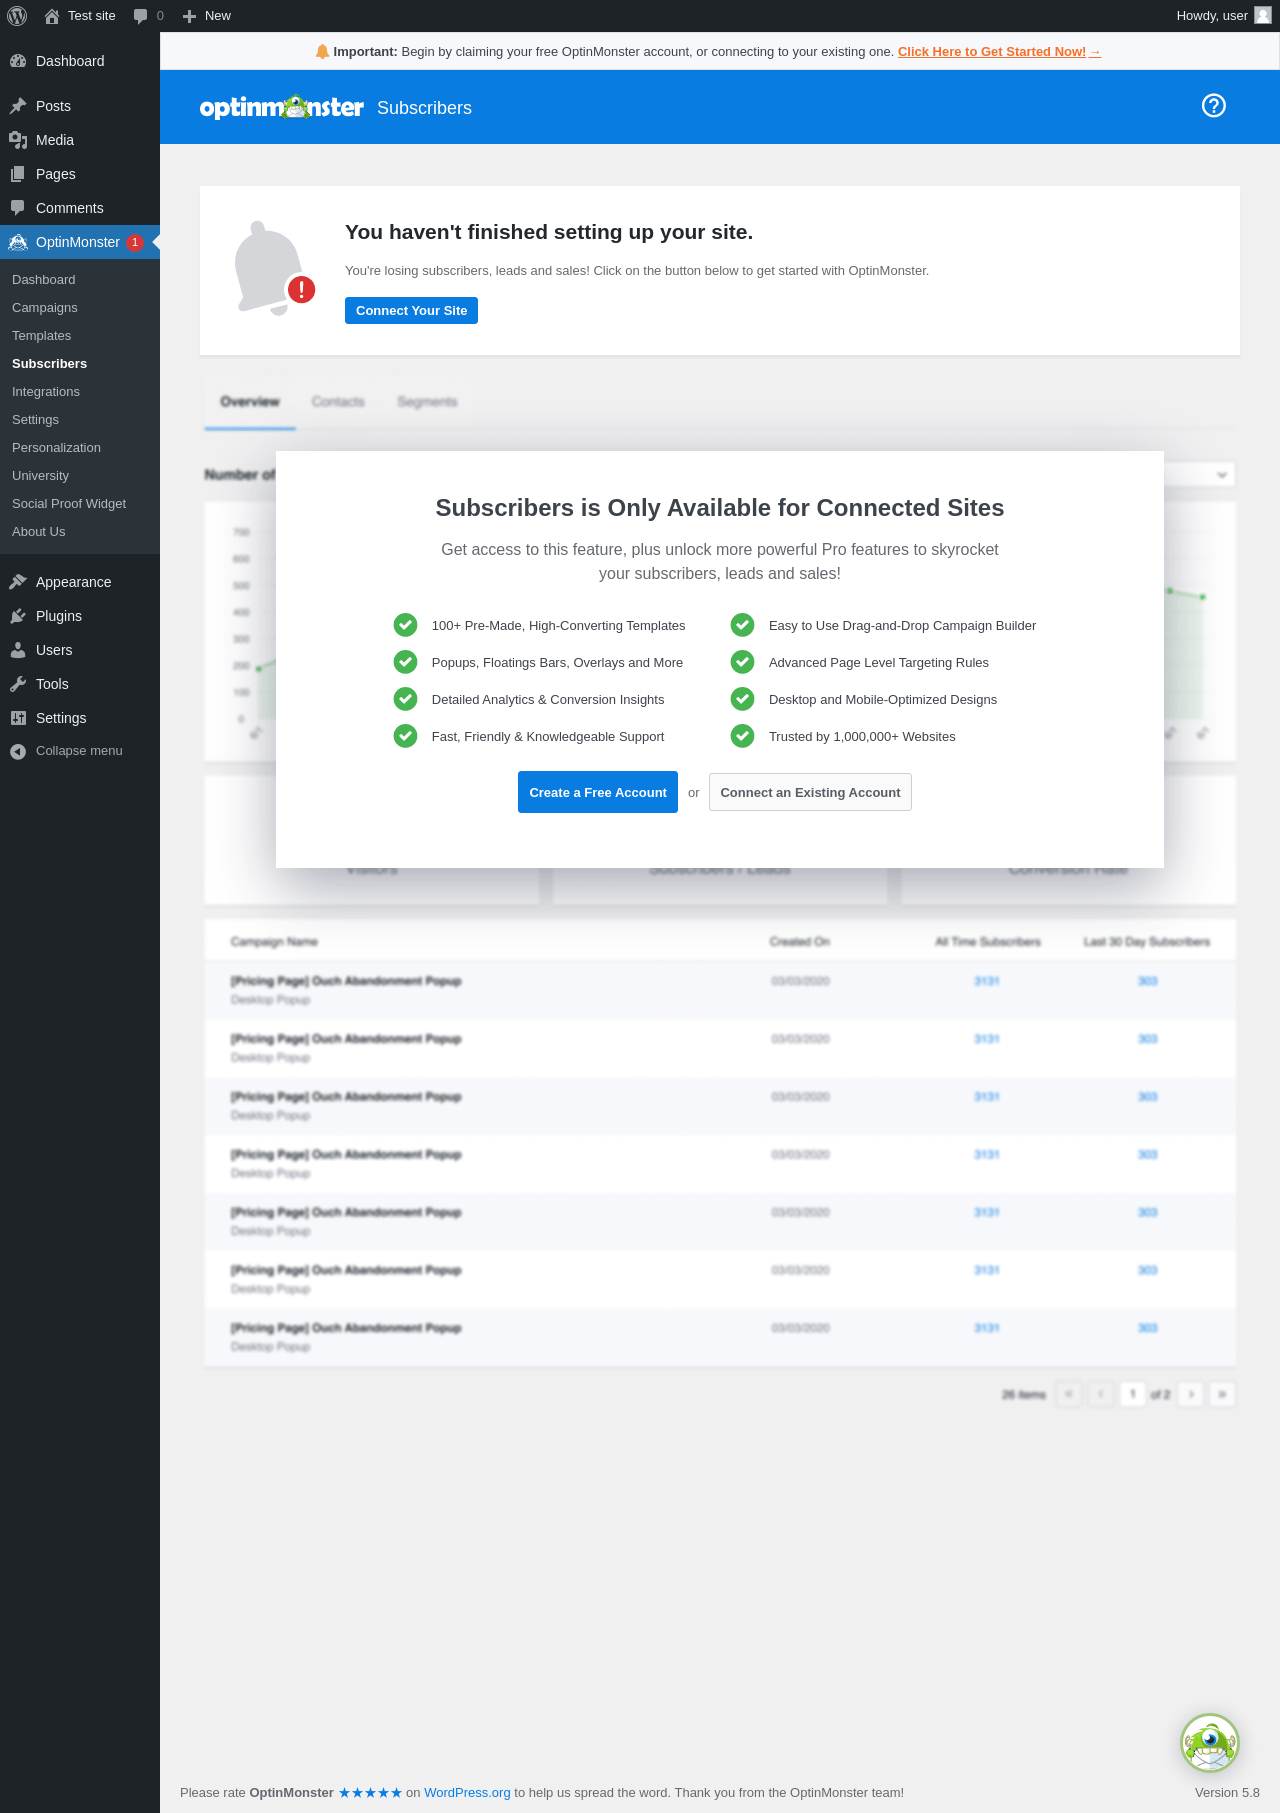Go to last page in pagination

click(1222, 1394)
